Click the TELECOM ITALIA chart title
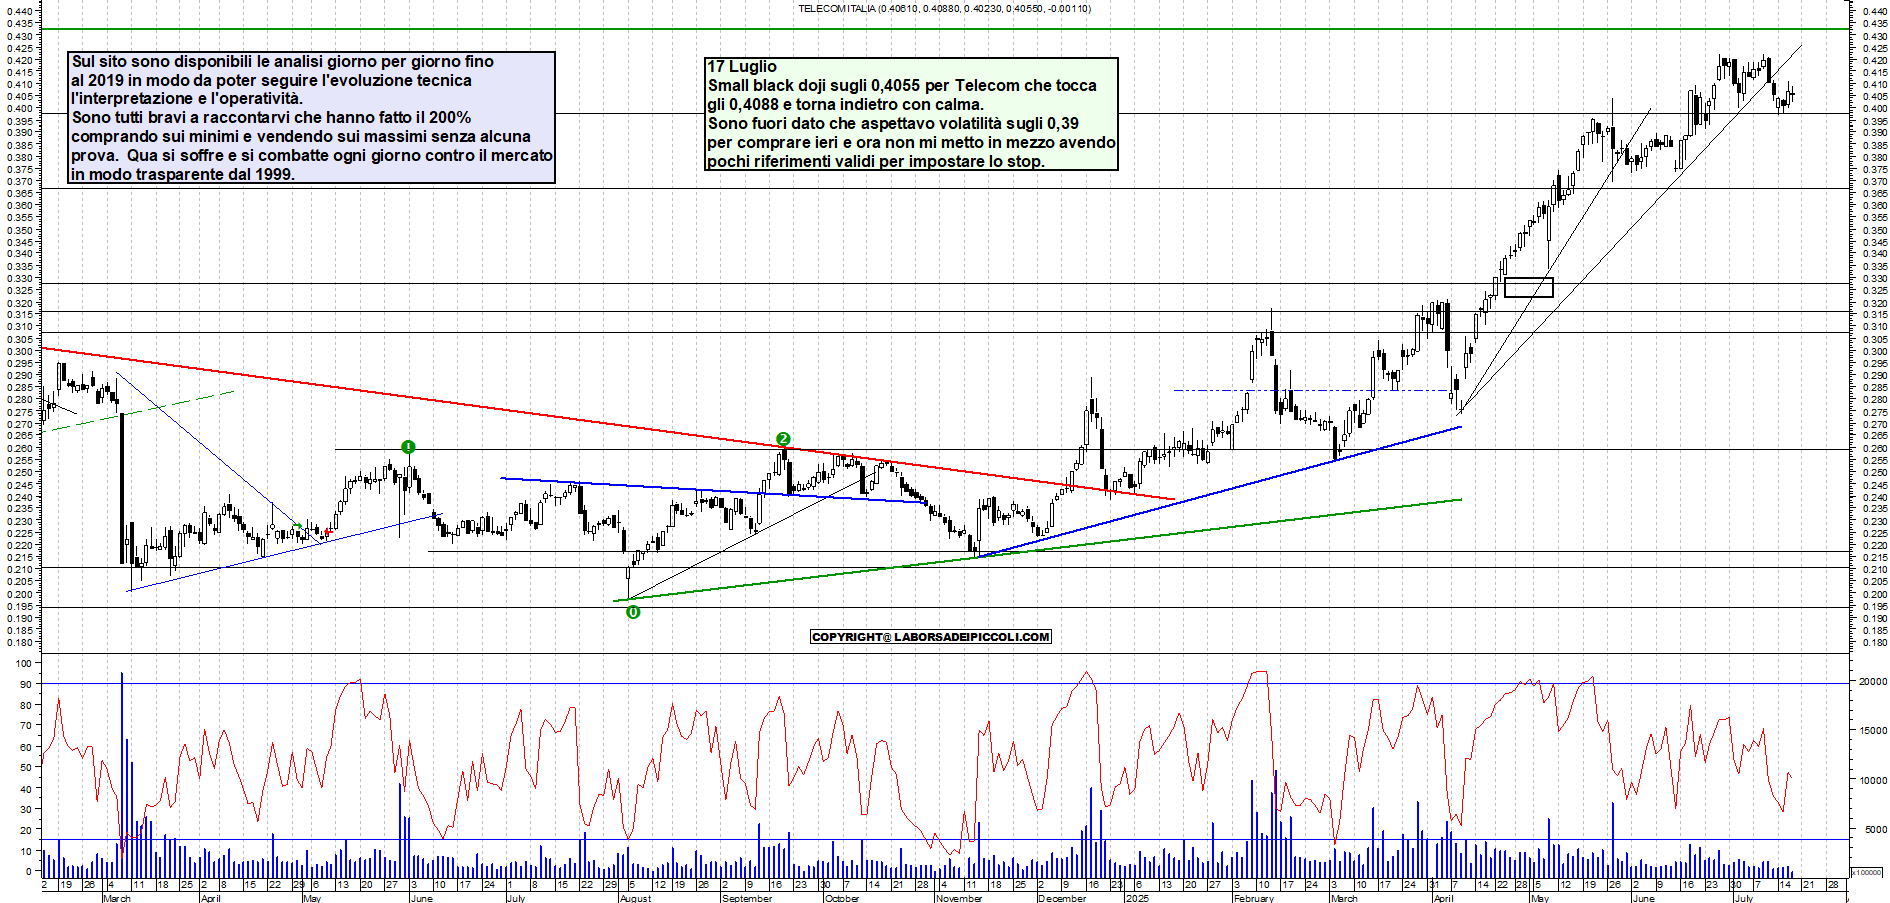 [944, 9]
